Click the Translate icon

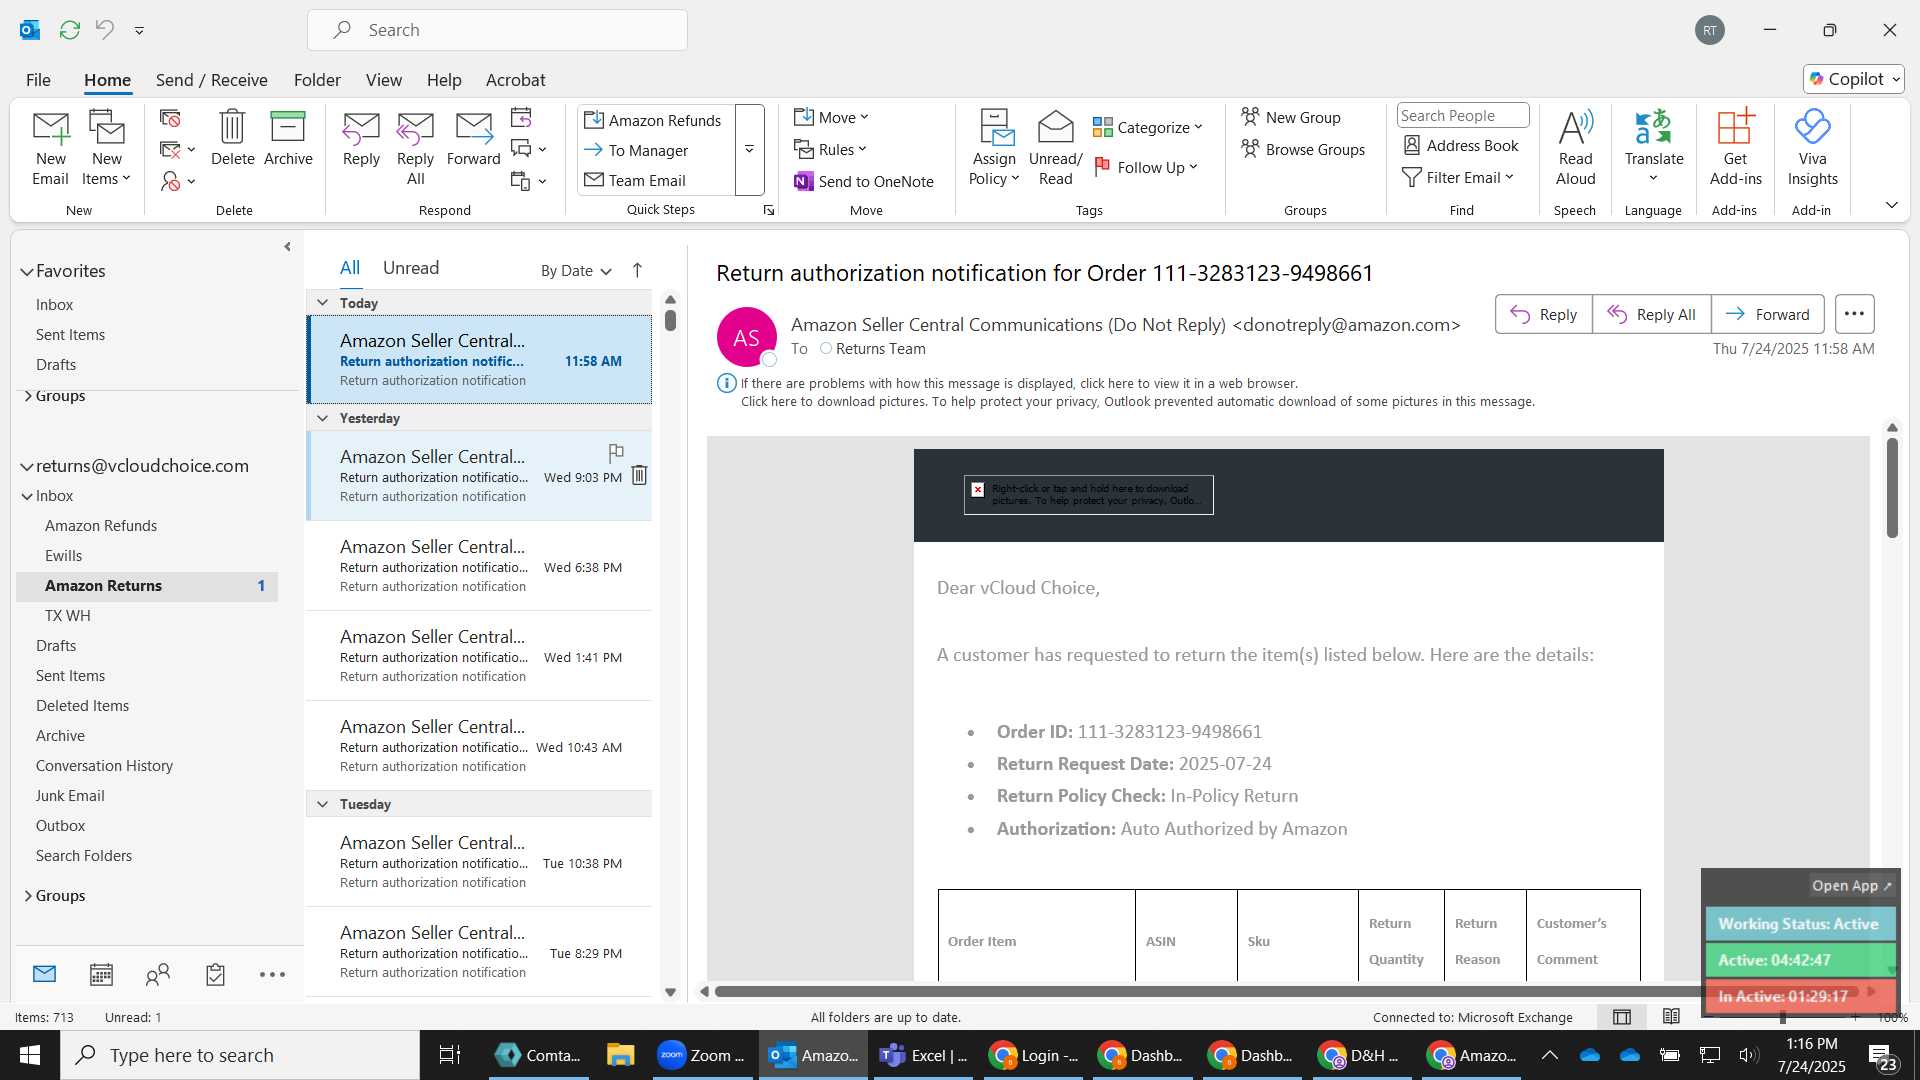tap(1653, 148)
